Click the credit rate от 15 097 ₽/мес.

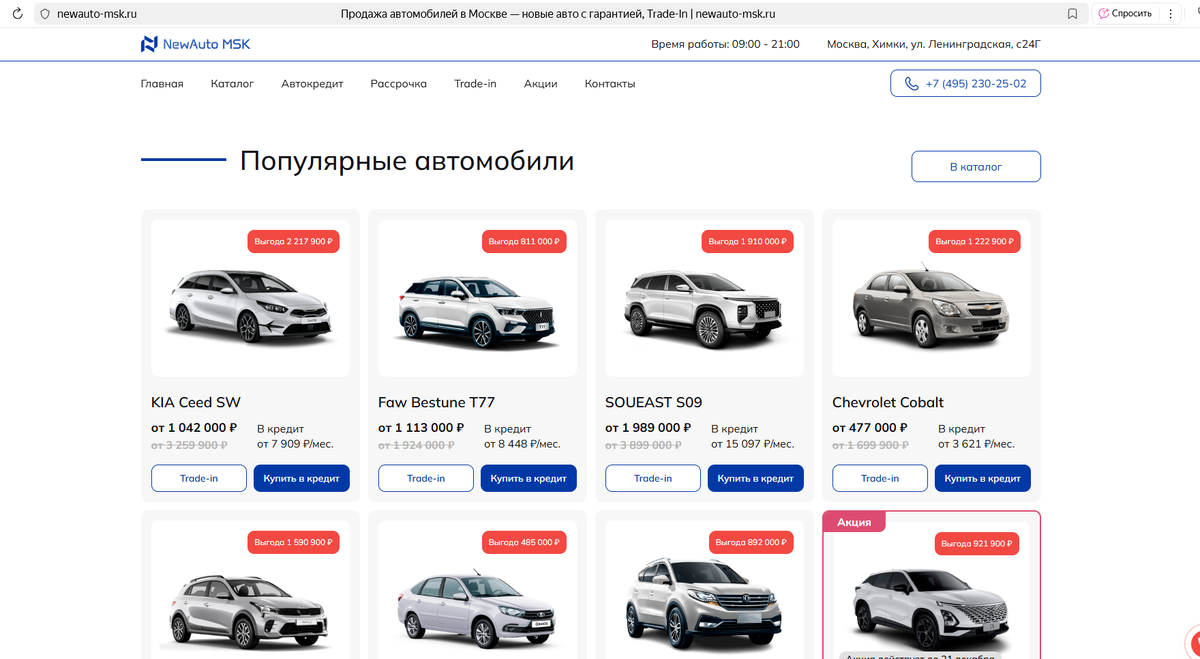(x=752, y=444)
